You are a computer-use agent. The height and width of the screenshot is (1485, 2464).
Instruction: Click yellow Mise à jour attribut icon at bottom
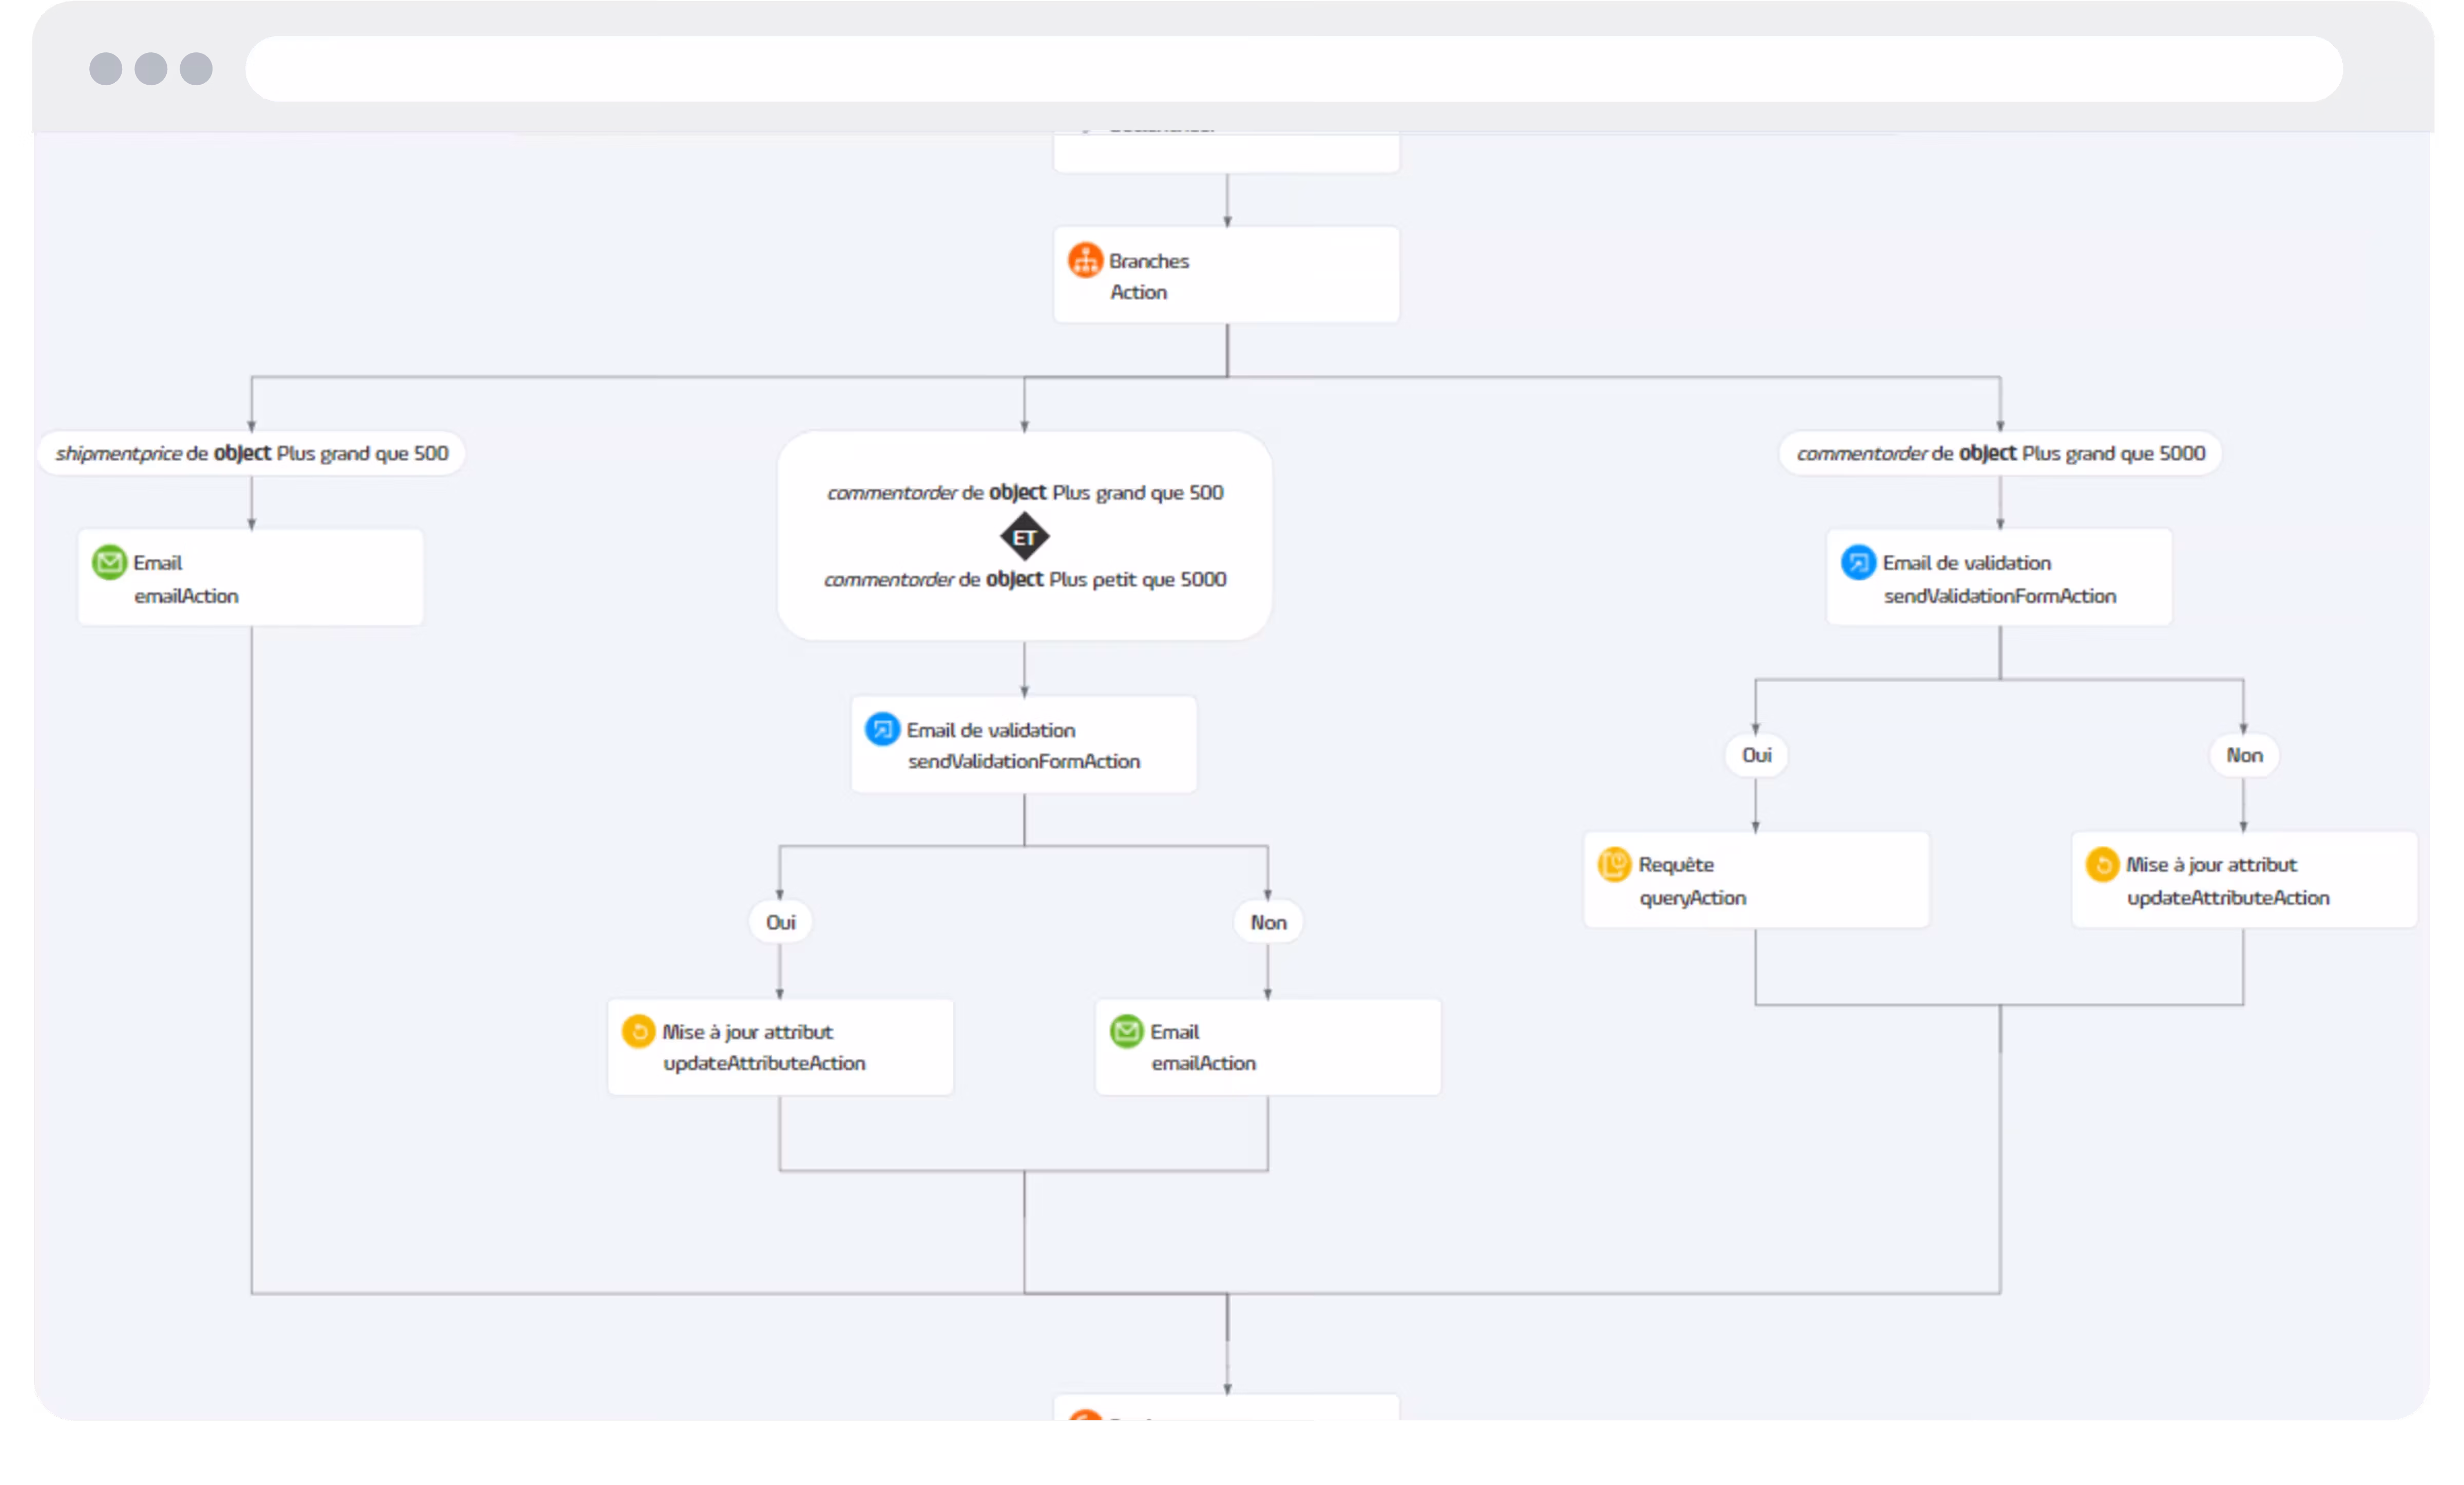pos(638,1031)
